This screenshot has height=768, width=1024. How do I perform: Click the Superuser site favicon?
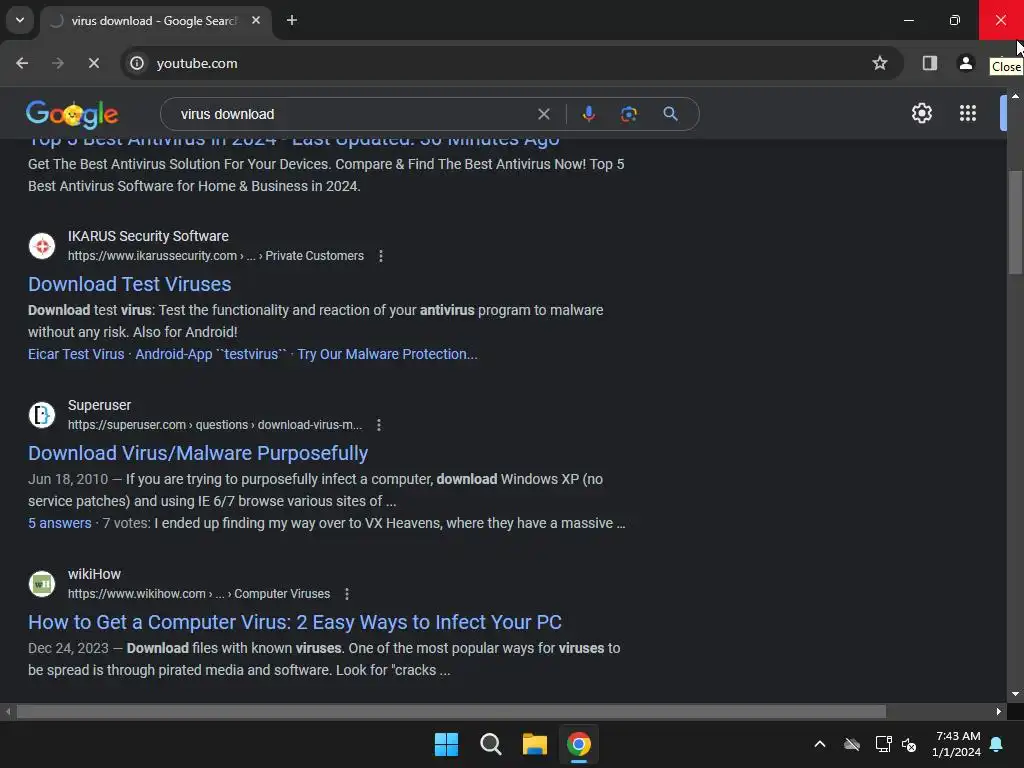[x=42, y=415]
